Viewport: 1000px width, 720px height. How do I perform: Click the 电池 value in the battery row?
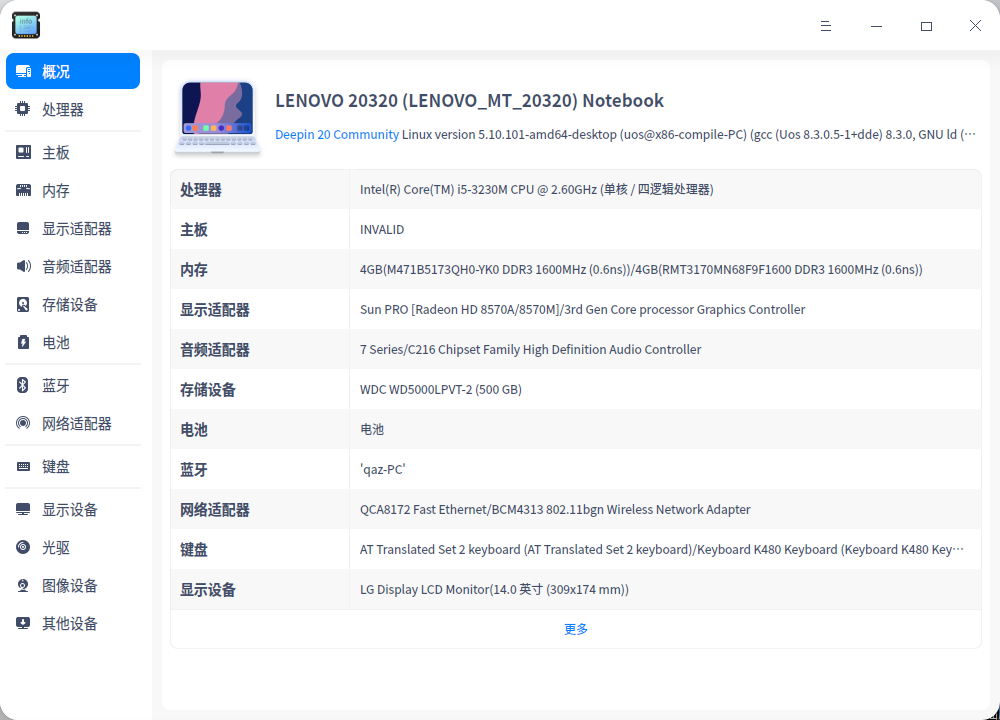372,429
